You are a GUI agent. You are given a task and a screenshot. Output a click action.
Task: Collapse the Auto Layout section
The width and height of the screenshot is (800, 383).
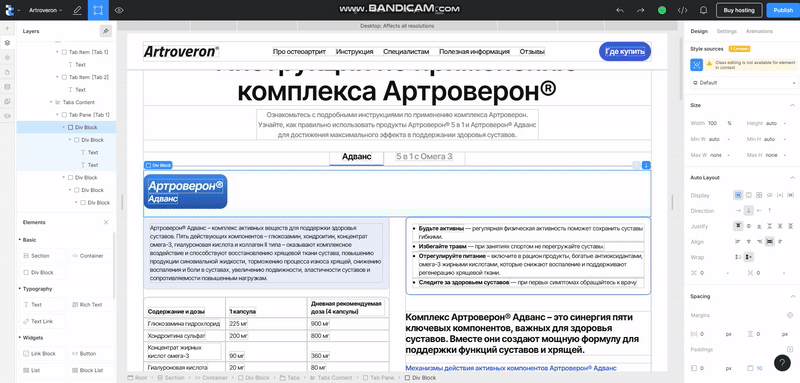tap(792, 177)
